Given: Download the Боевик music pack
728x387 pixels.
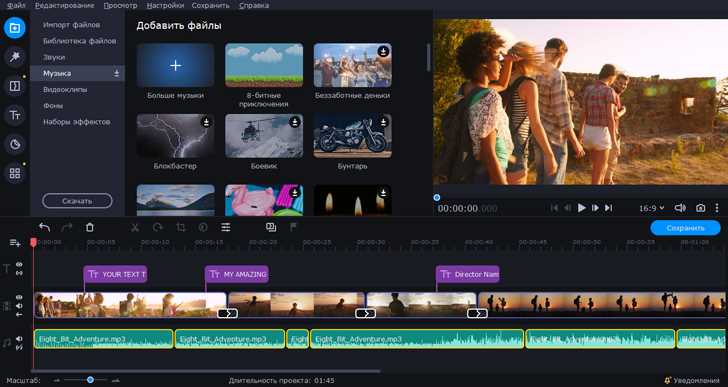Looking at the screenshot, I should [295, 122].
